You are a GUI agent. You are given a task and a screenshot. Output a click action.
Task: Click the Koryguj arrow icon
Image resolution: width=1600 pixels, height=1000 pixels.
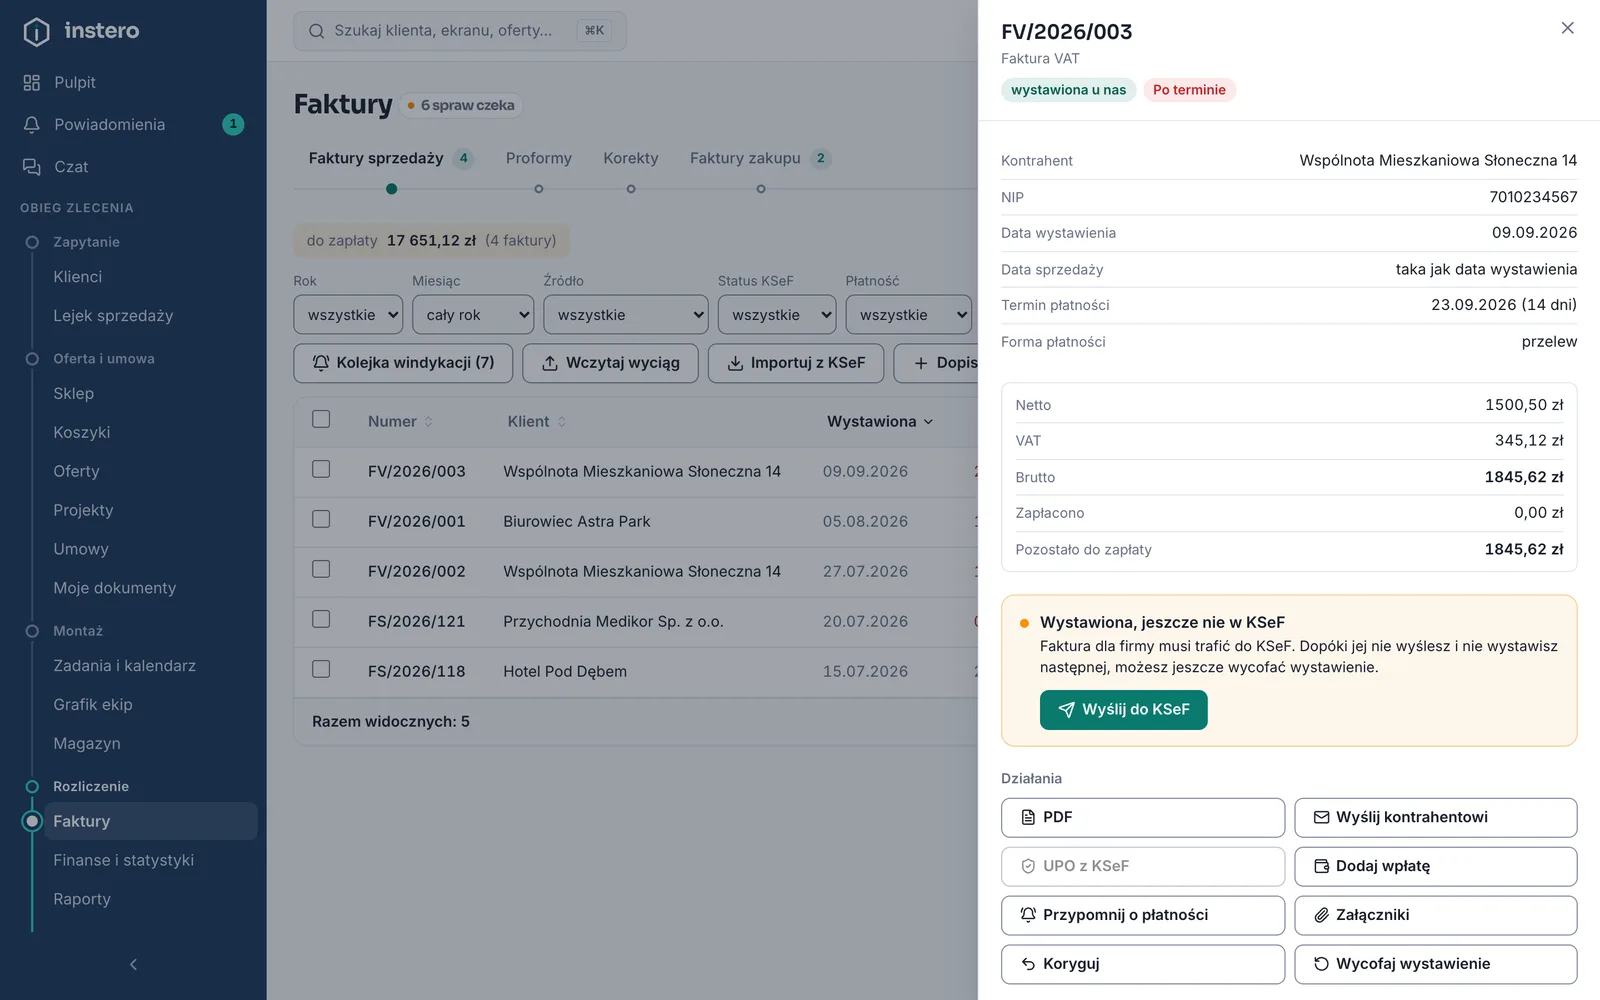1028,964
